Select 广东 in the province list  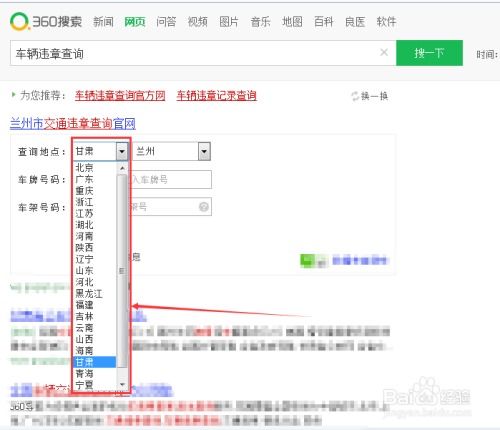point(95,179)
